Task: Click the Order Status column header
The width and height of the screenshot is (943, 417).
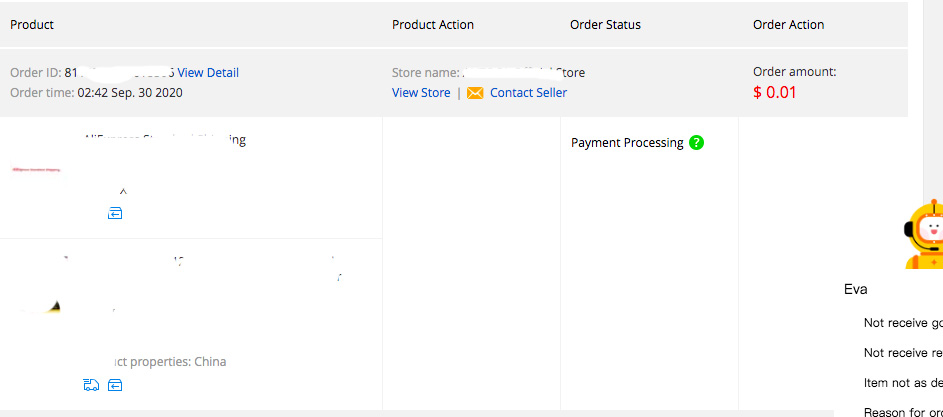Action: (x=606, y=25)
